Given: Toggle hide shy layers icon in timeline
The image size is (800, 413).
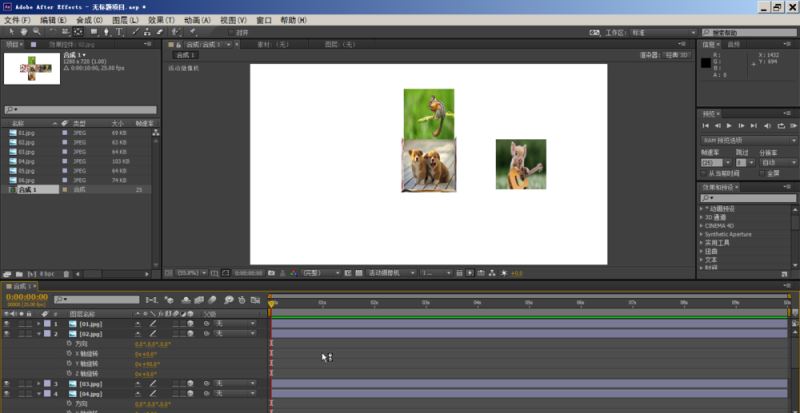Looking at the screenshot, I should (x=186, y=300).
